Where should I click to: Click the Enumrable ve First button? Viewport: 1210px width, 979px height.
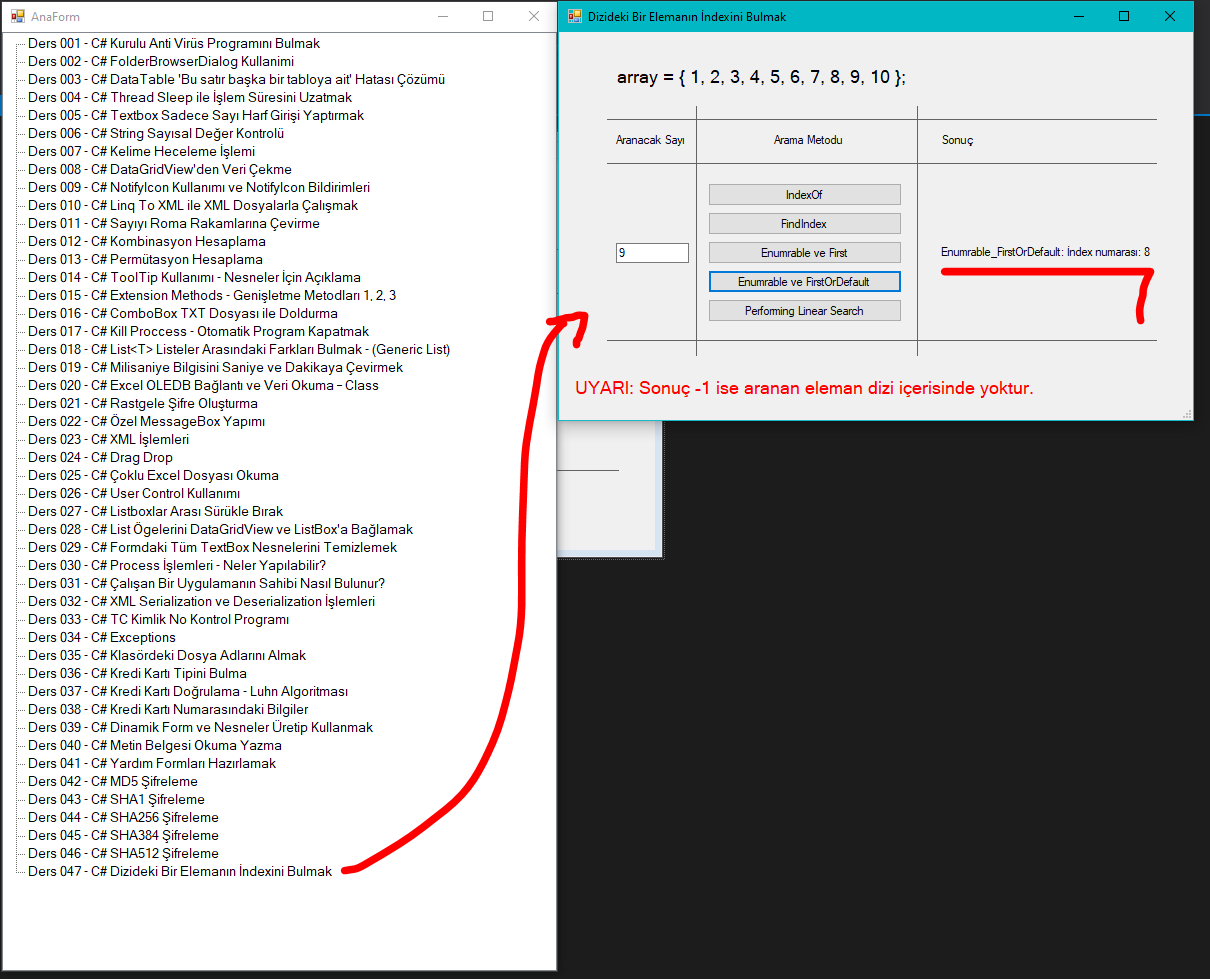(804, 253)
